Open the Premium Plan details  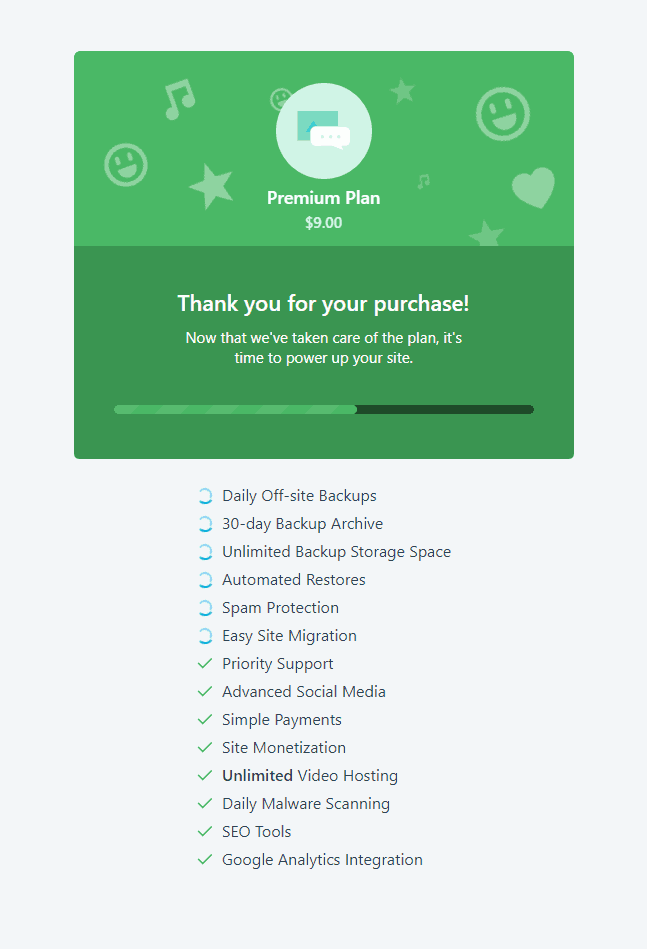[x=323, y=198]
